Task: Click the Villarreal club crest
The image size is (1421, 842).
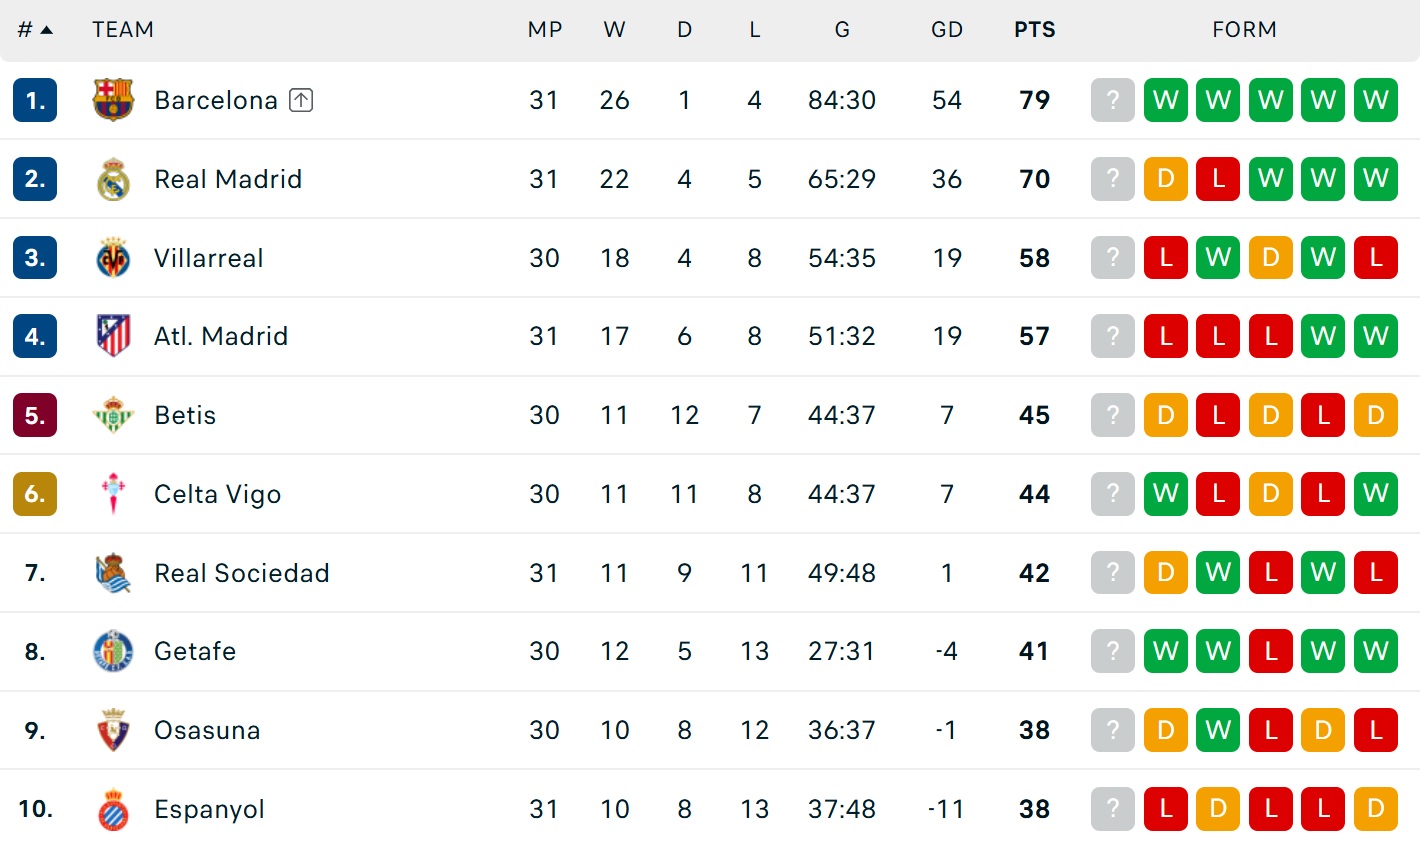Action: coord(113,258)
